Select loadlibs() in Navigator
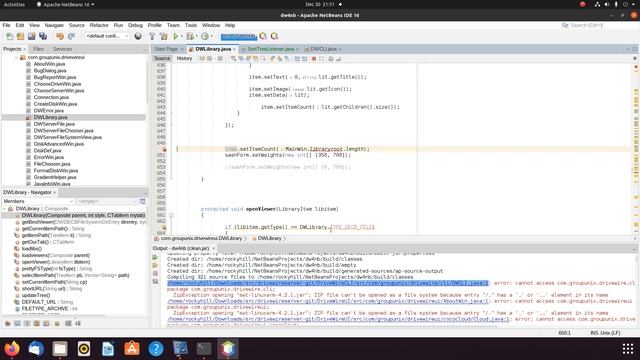640x360 pixels. [31, 249]
